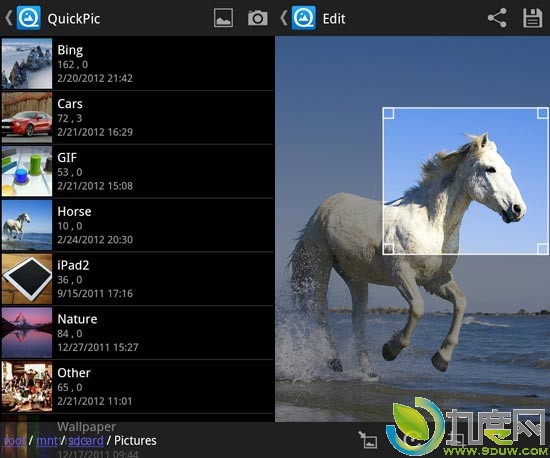Screen dimensions: 550x458
Task: Click the date '2/21/2012 16:29'
Action: pos(95,132)
